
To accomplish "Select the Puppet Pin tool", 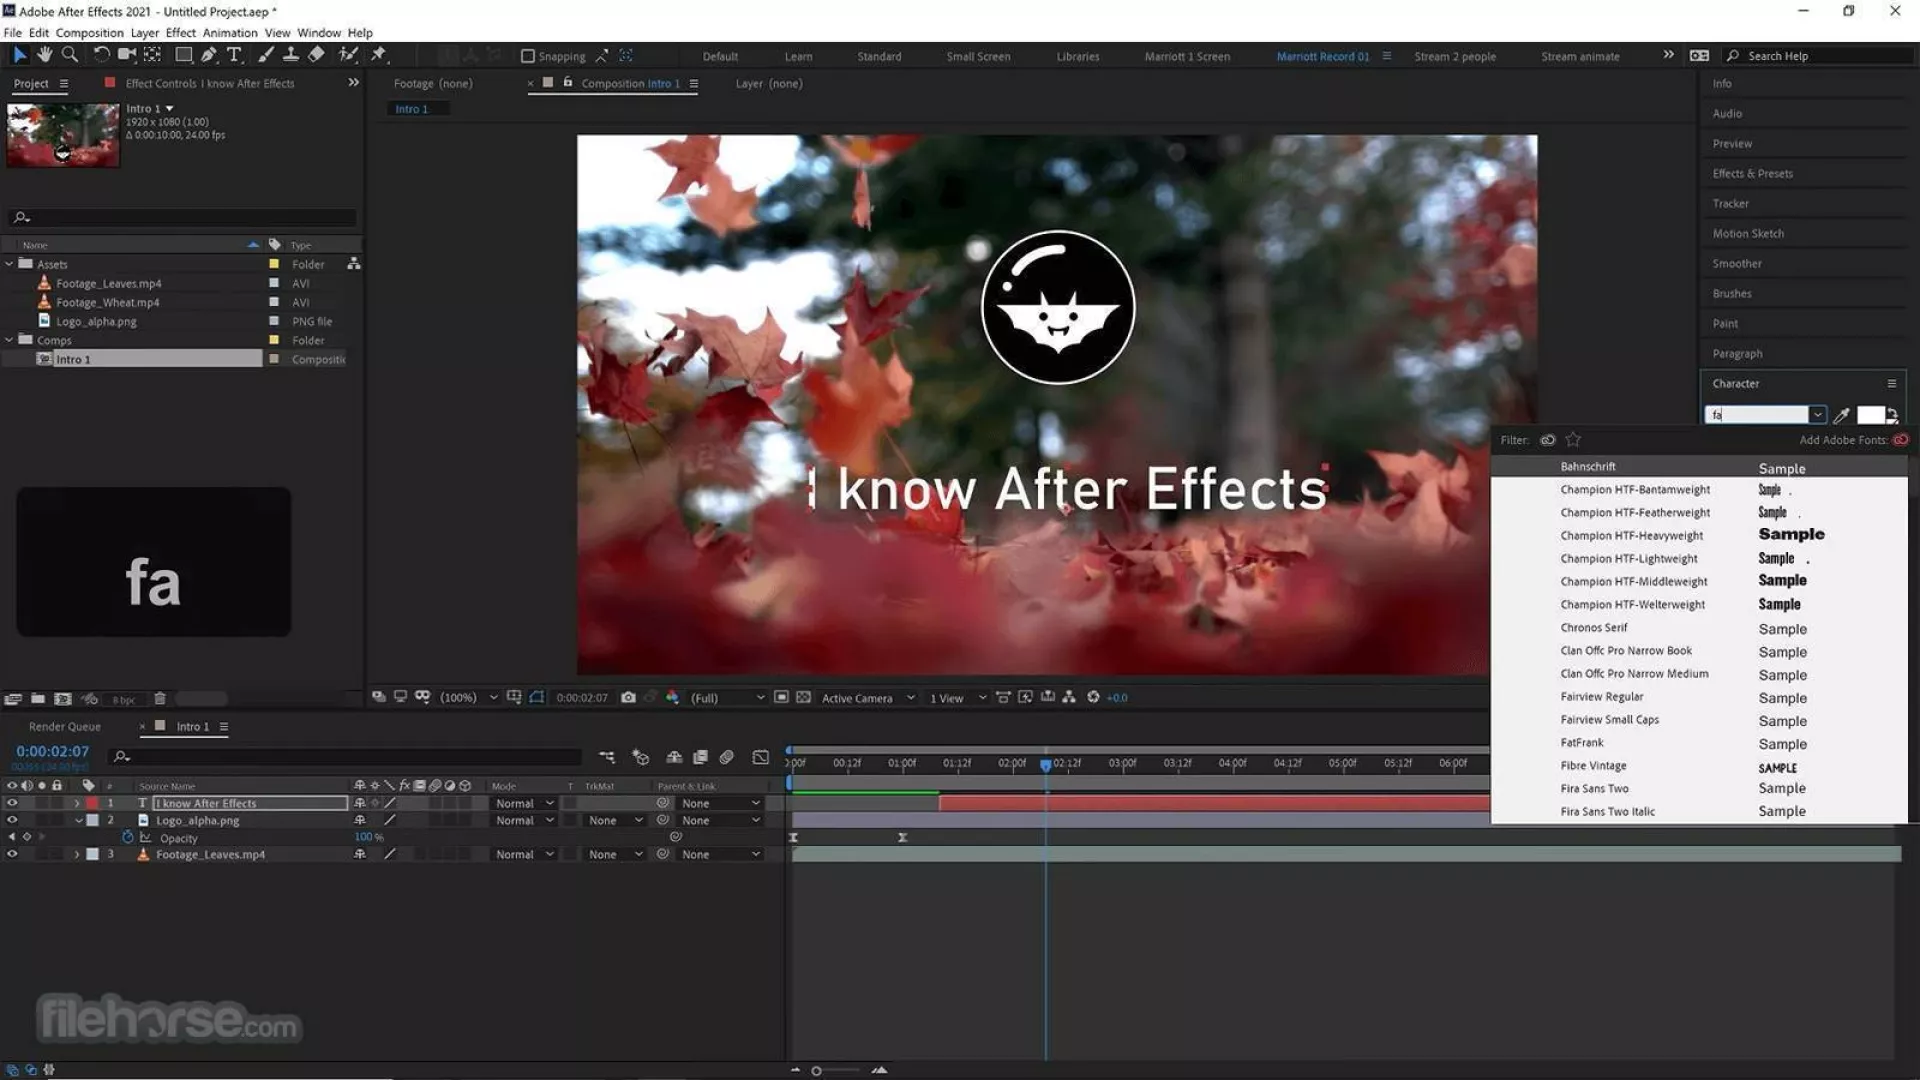I will click(379, 55).
